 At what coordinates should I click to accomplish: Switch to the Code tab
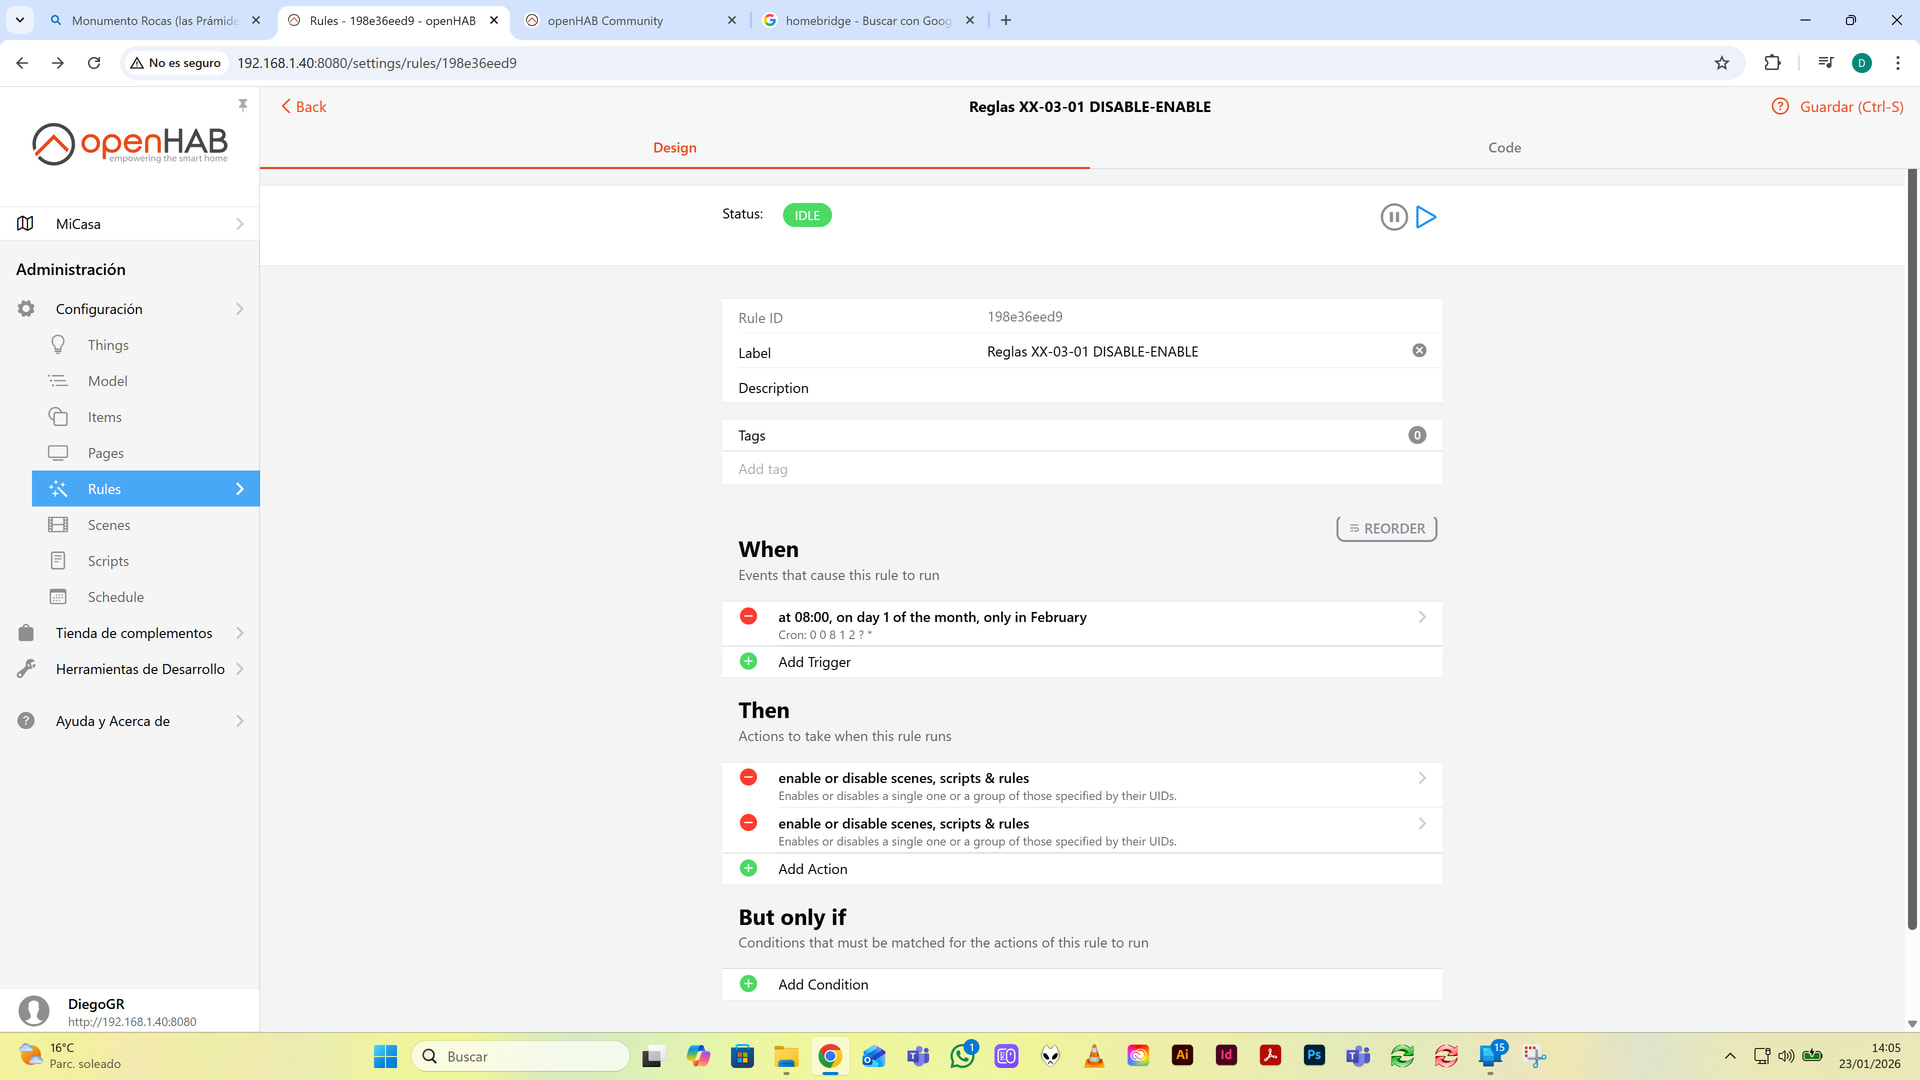tap(1504, 147)
